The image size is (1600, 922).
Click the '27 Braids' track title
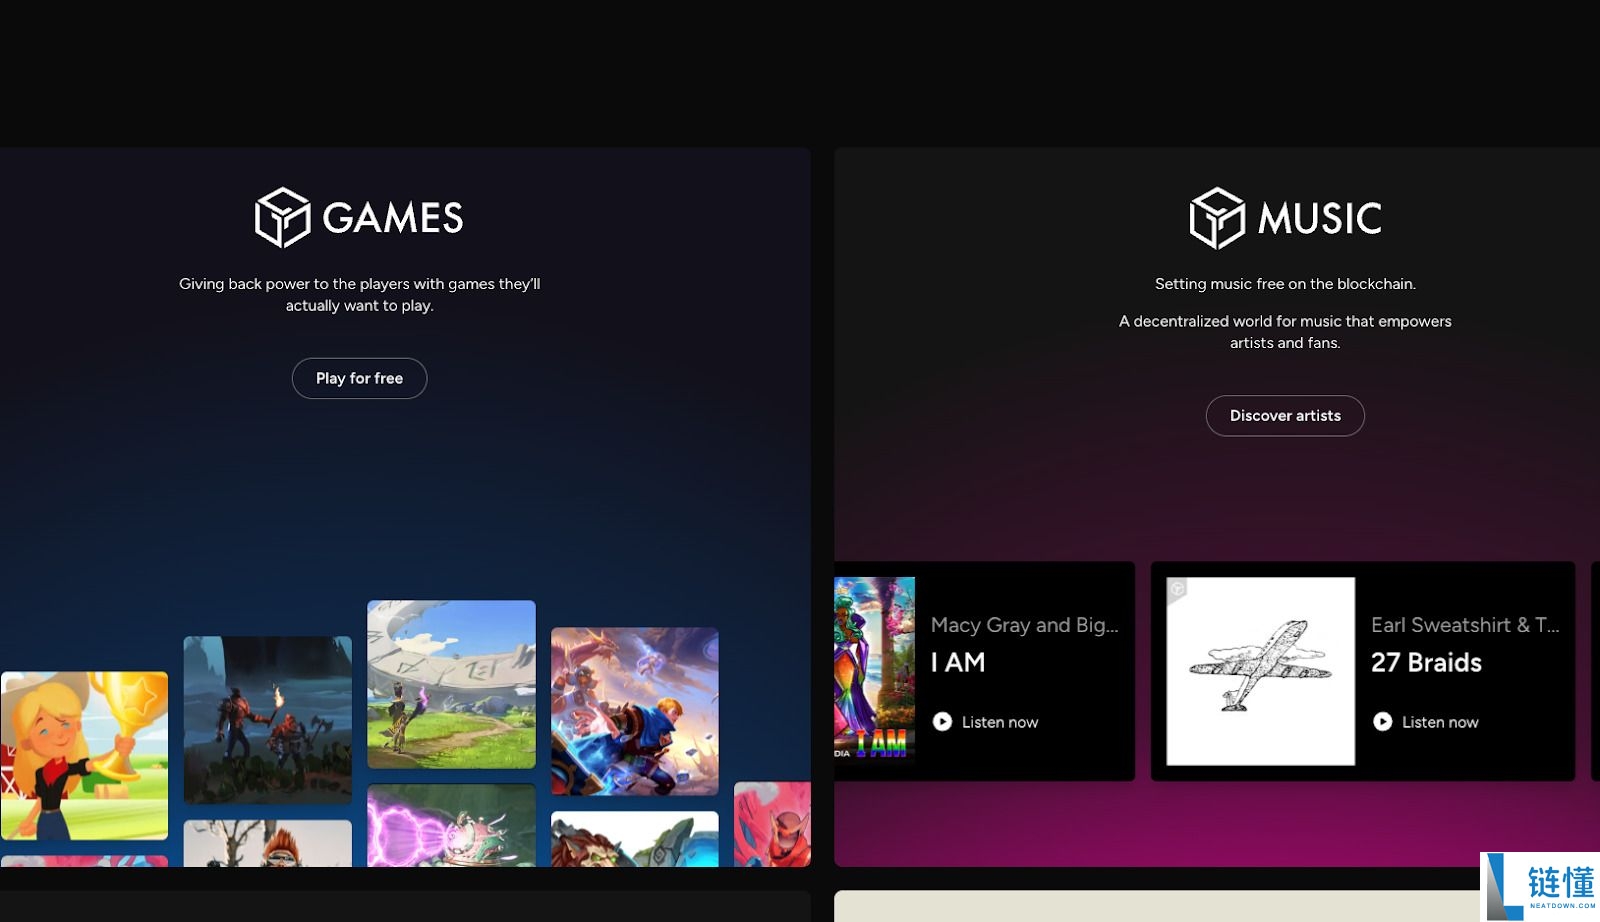[1427, 662]
